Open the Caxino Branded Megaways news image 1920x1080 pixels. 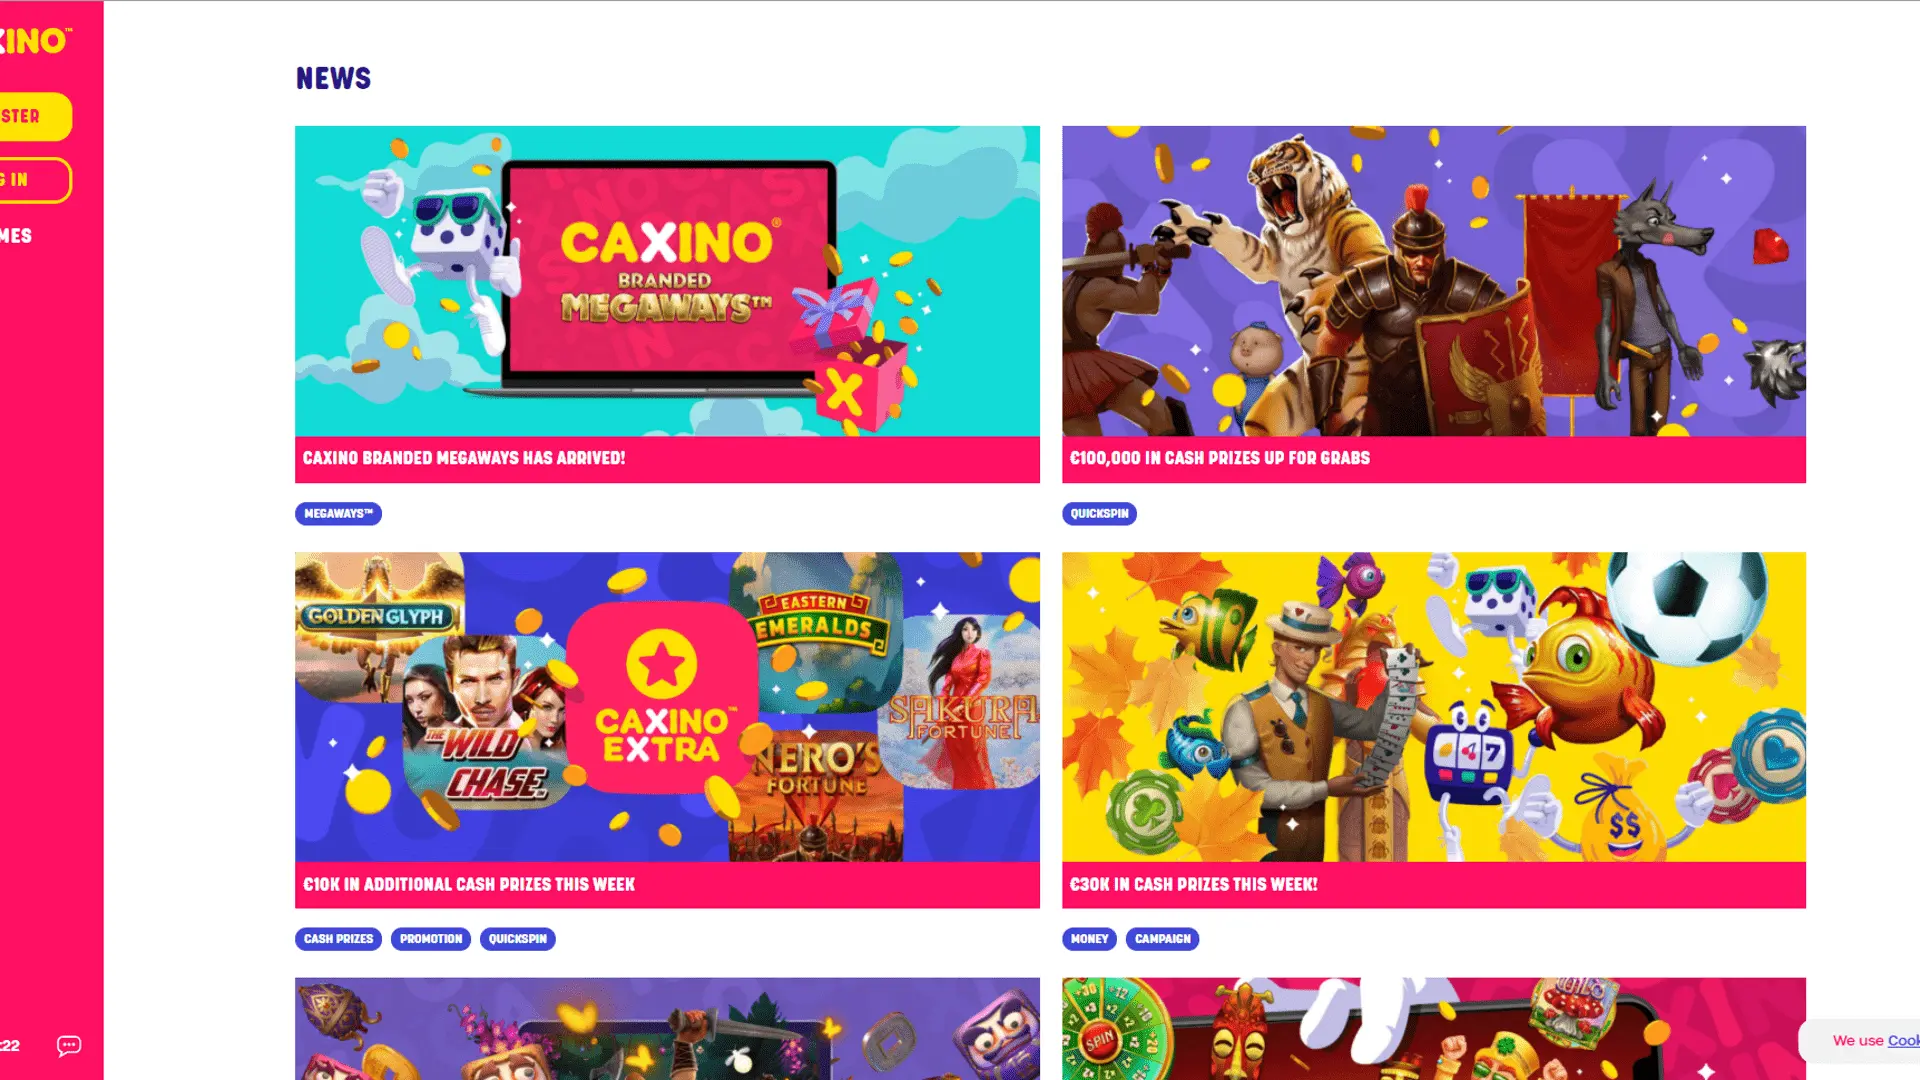[667, 281]
